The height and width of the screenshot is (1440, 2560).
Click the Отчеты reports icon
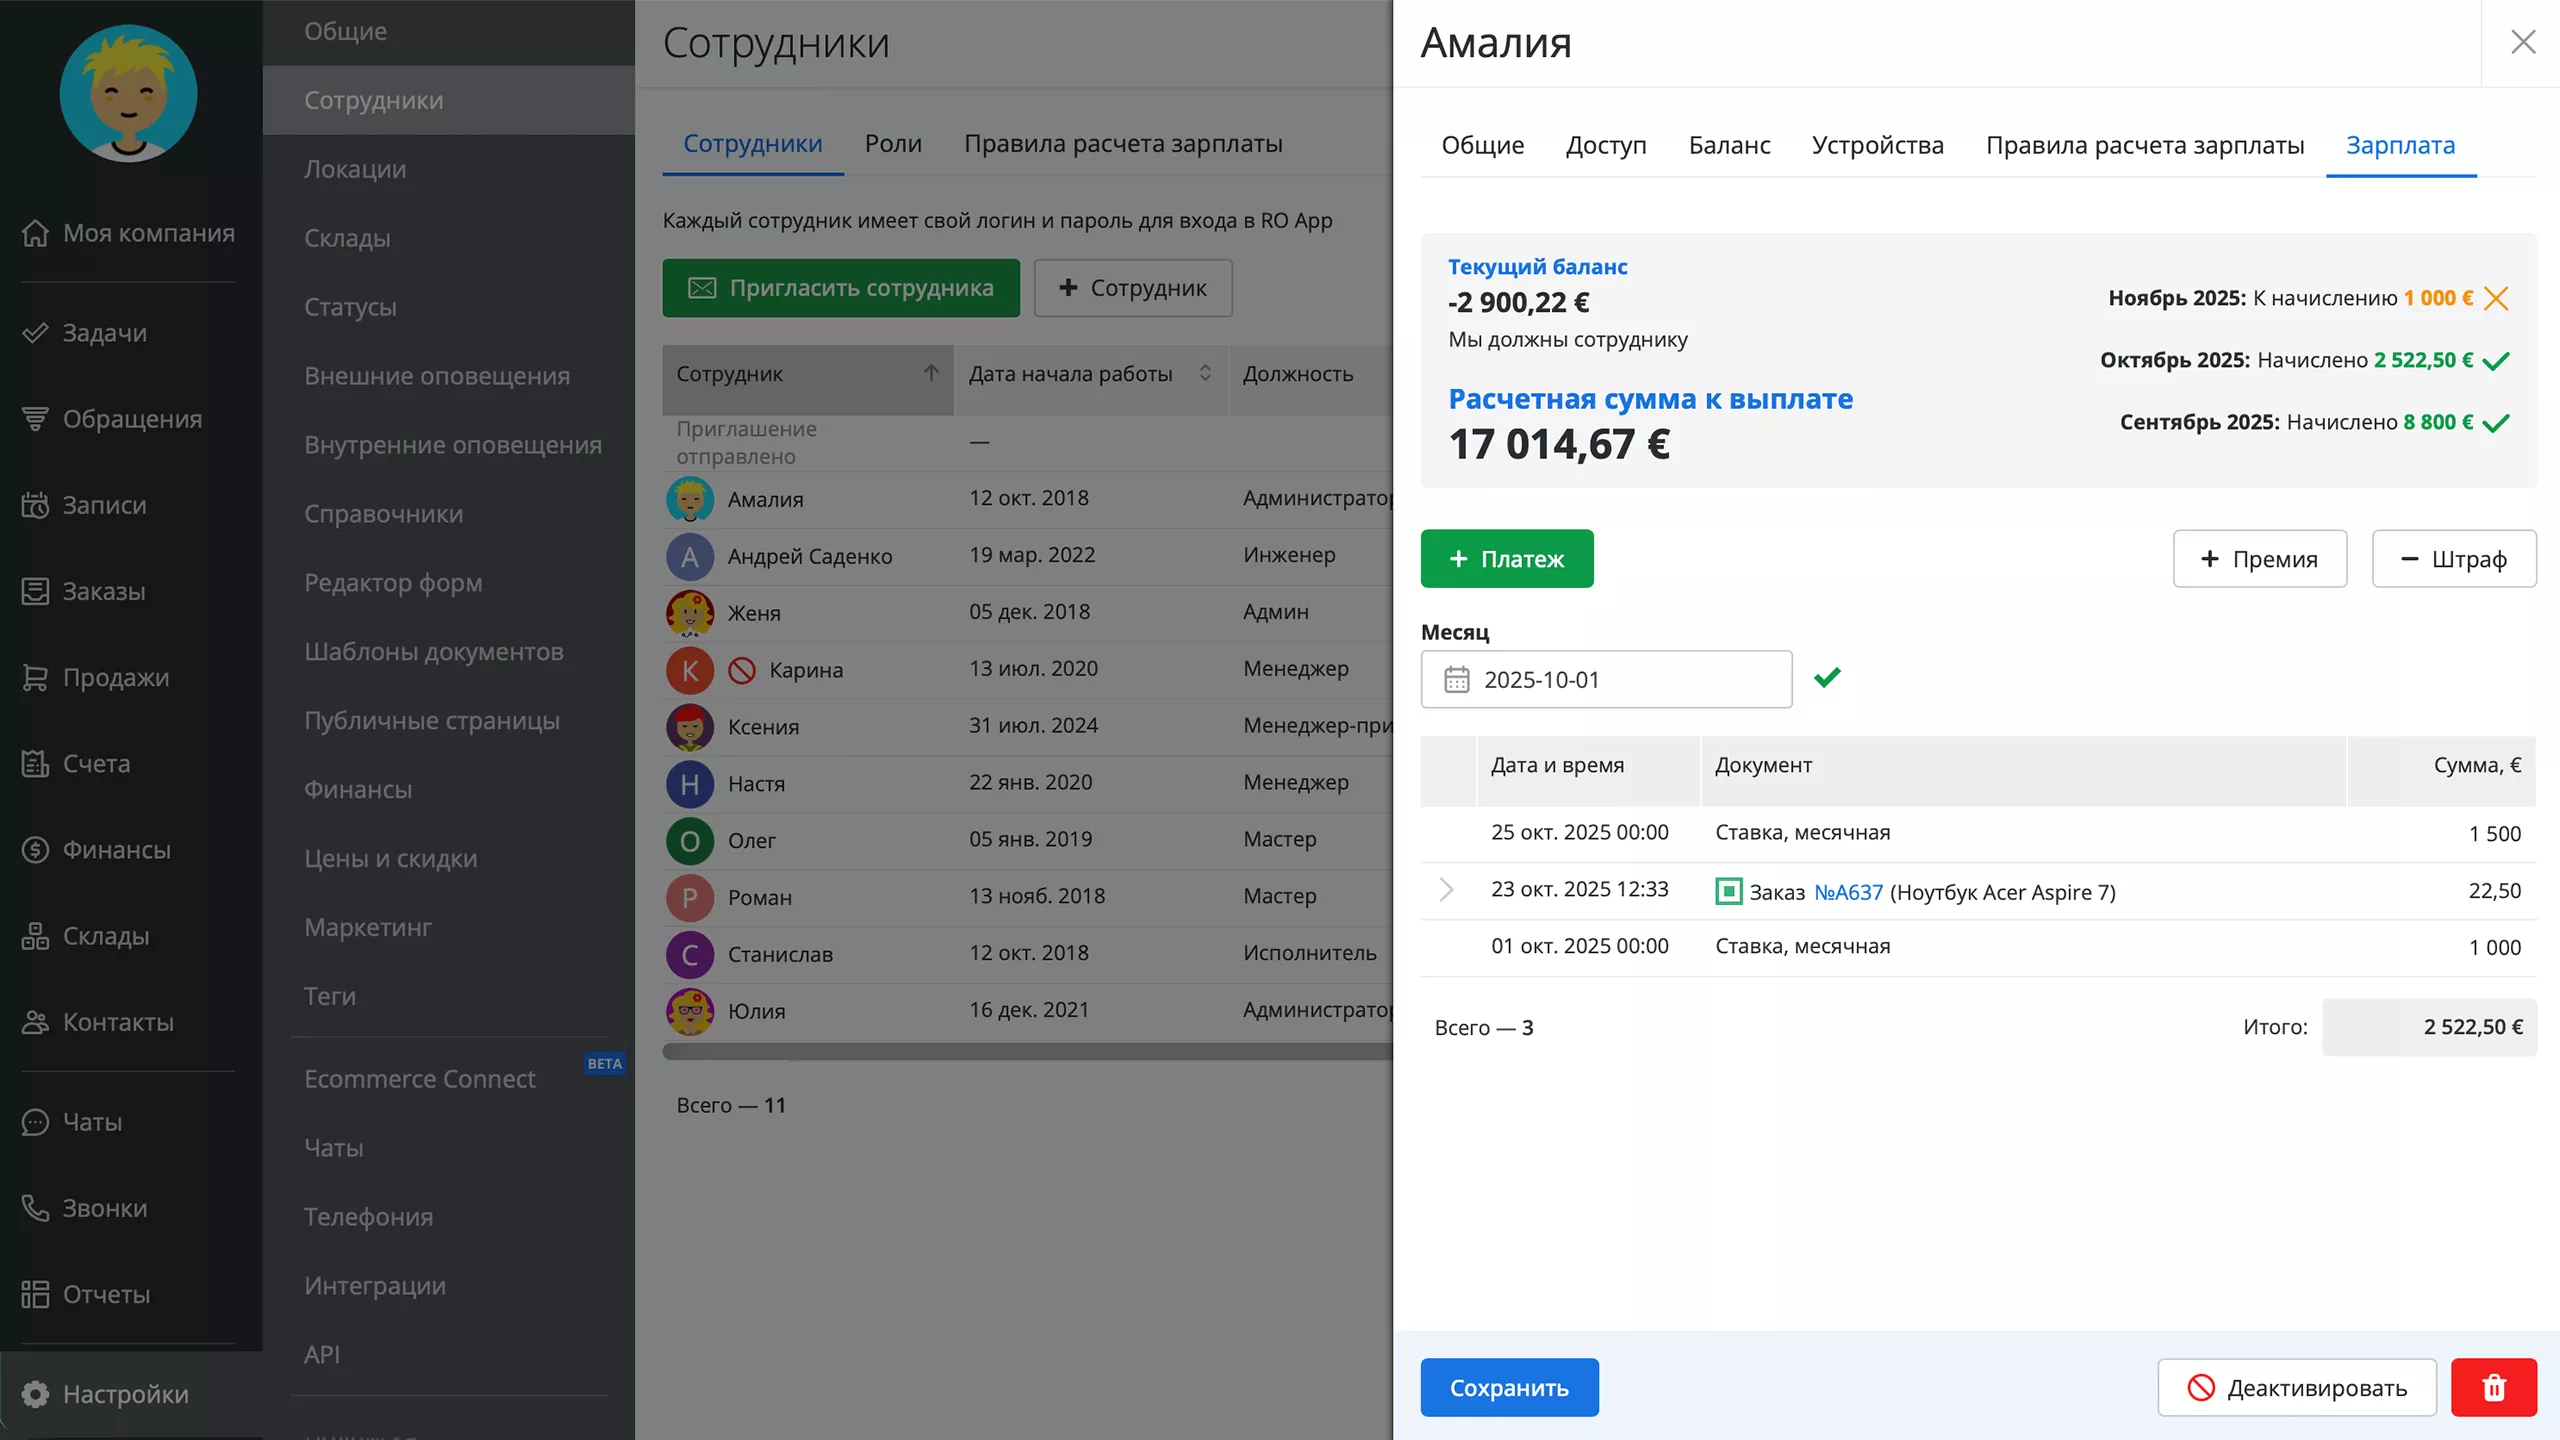pos(35,1294)
